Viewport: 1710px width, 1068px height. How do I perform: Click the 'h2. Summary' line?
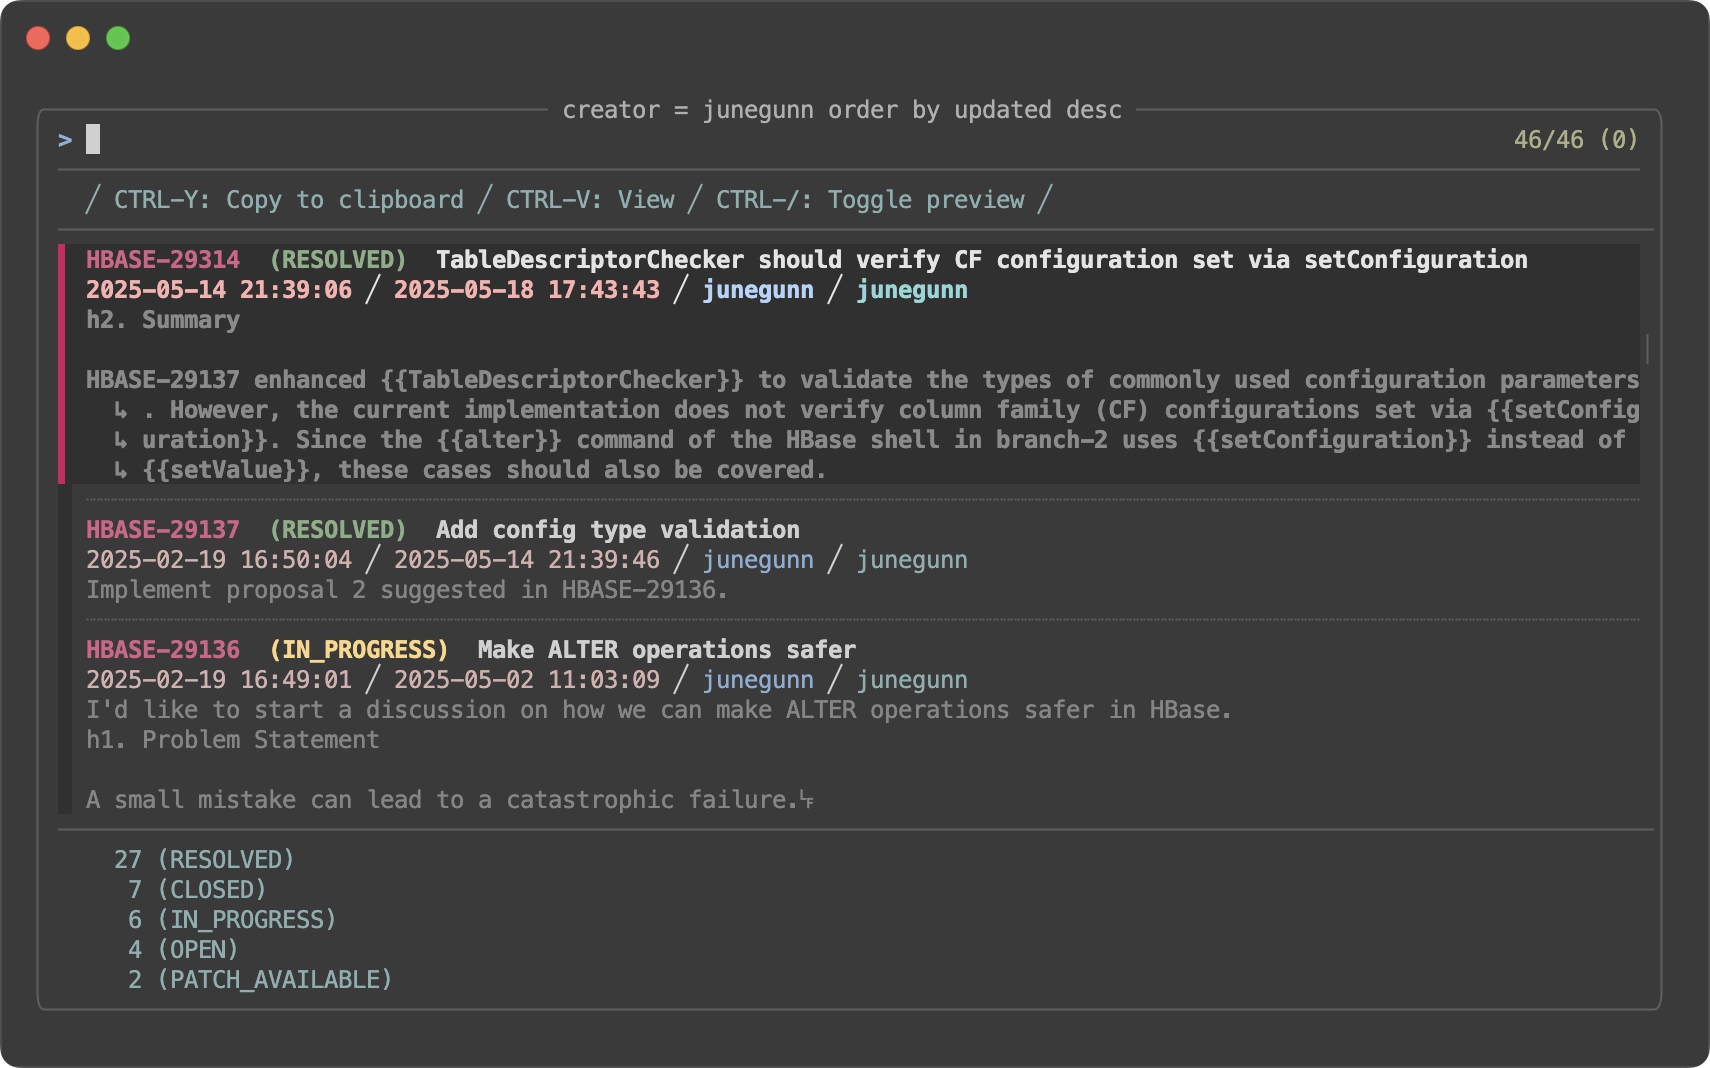coord(163,320)
